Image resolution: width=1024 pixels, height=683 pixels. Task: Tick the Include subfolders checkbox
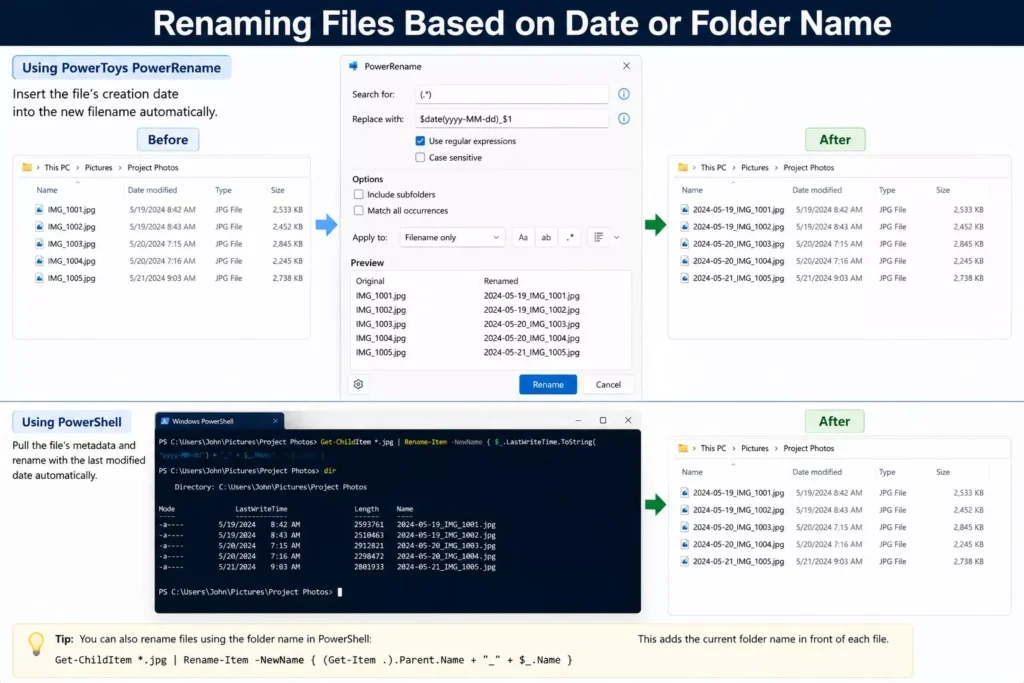point(359,194)
